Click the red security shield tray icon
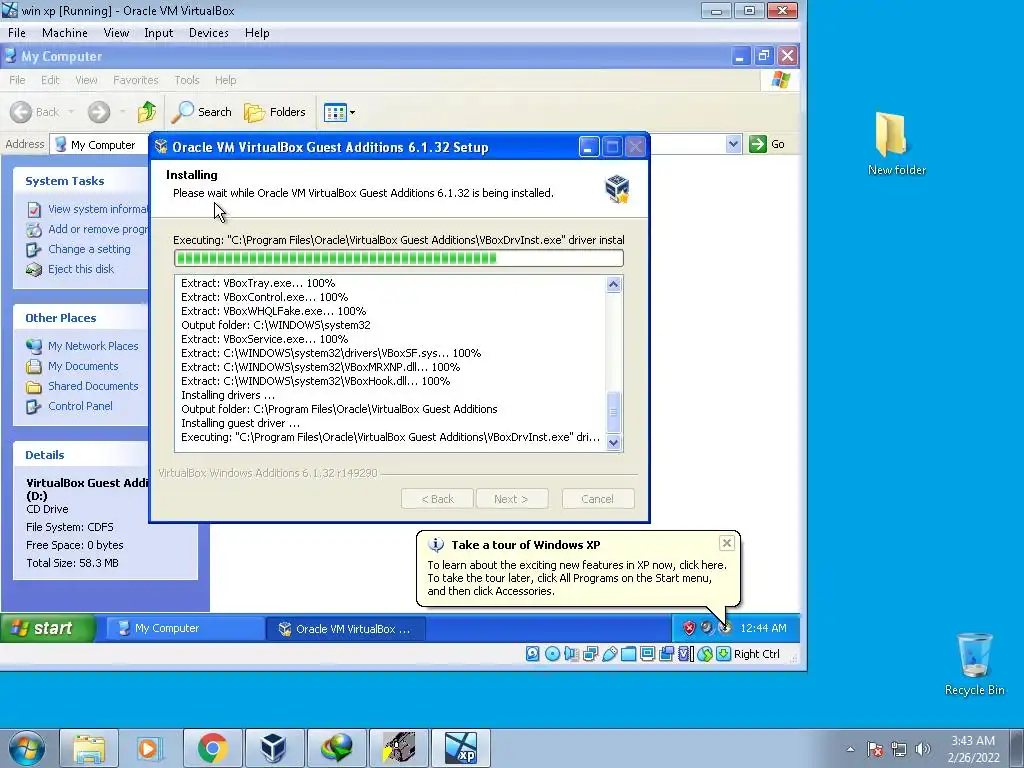Viewport: 1024px width, 768px height. [689, 628]
